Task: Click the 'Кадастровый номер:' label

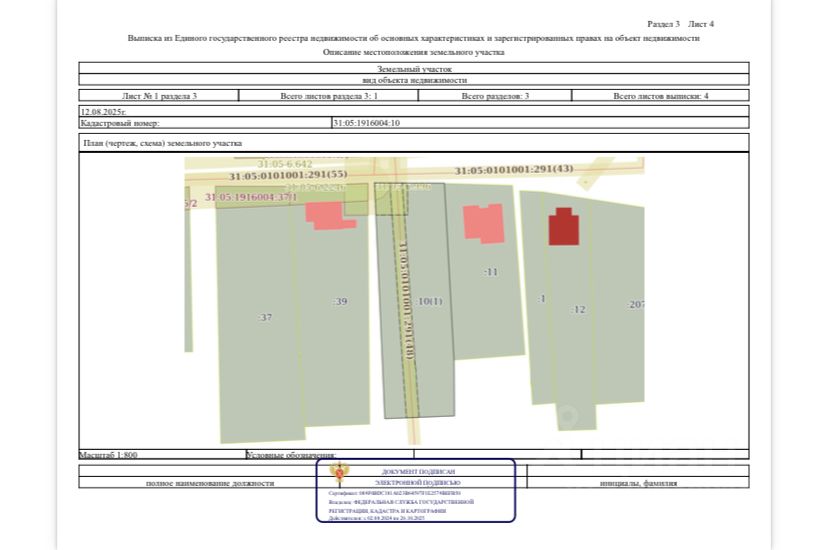Action: 119,123
